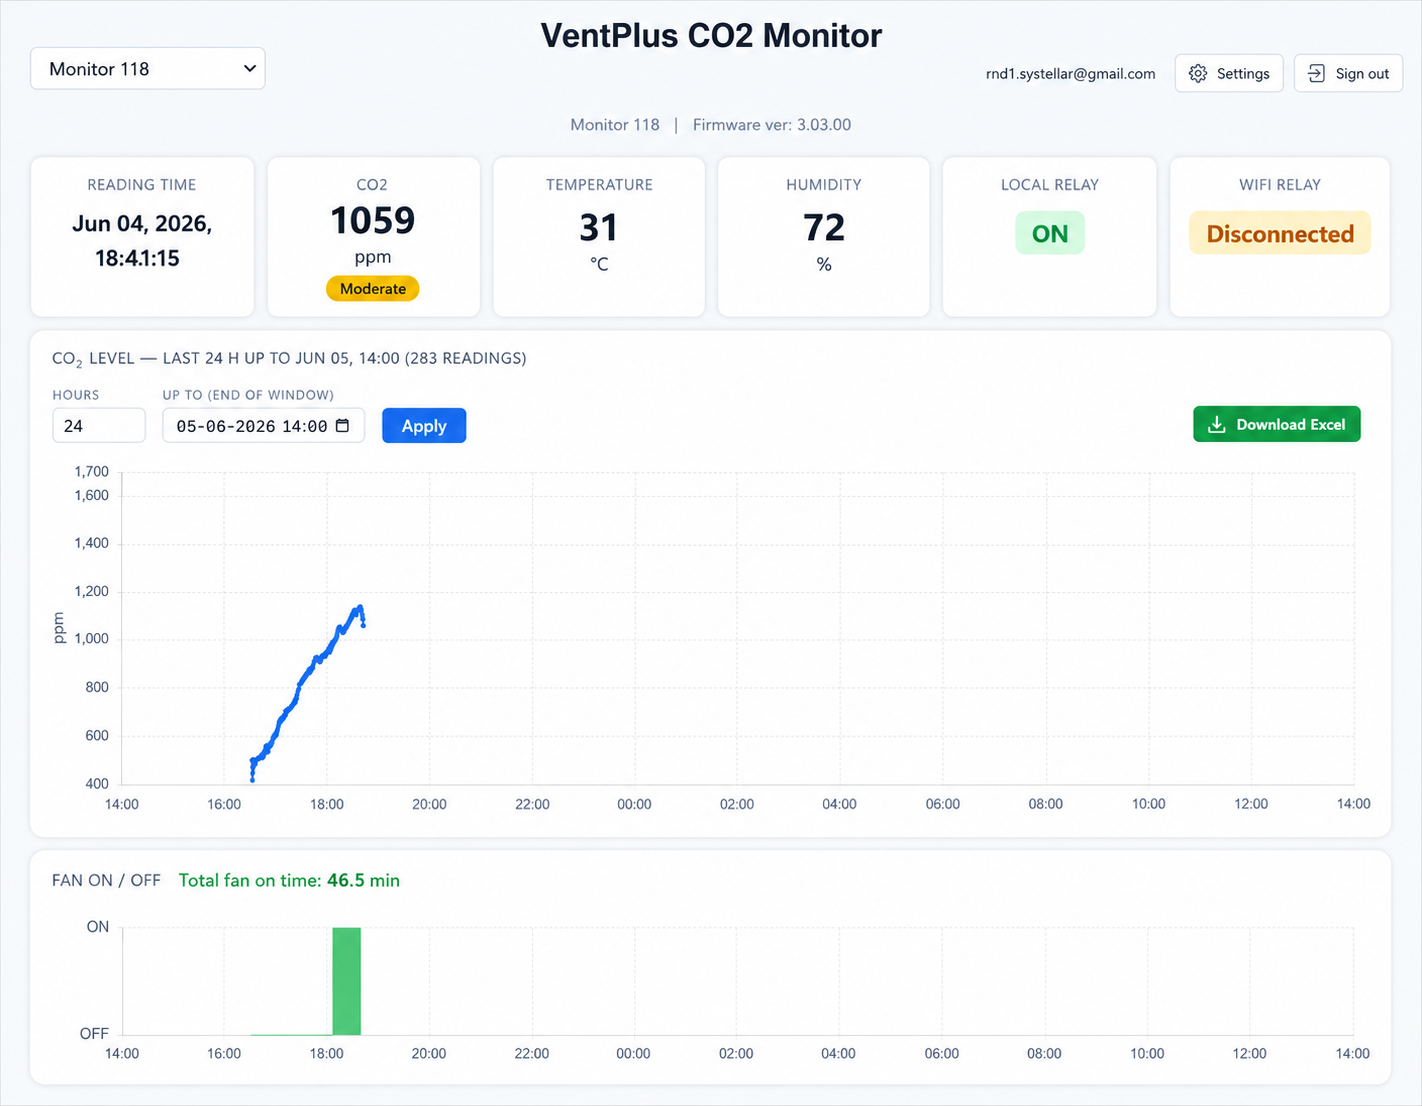Screen dimensions: 1422x1106
Task: Click the Firmware ver: 3.03.00 text
Action: [772, 125]
